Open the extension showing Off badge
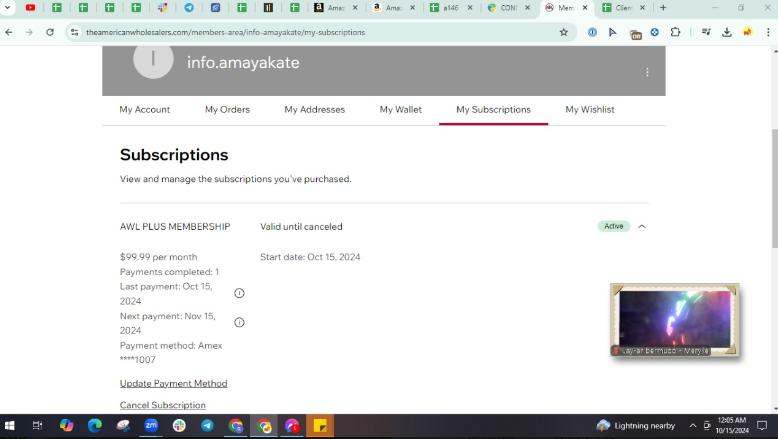 tap(635, 33)
